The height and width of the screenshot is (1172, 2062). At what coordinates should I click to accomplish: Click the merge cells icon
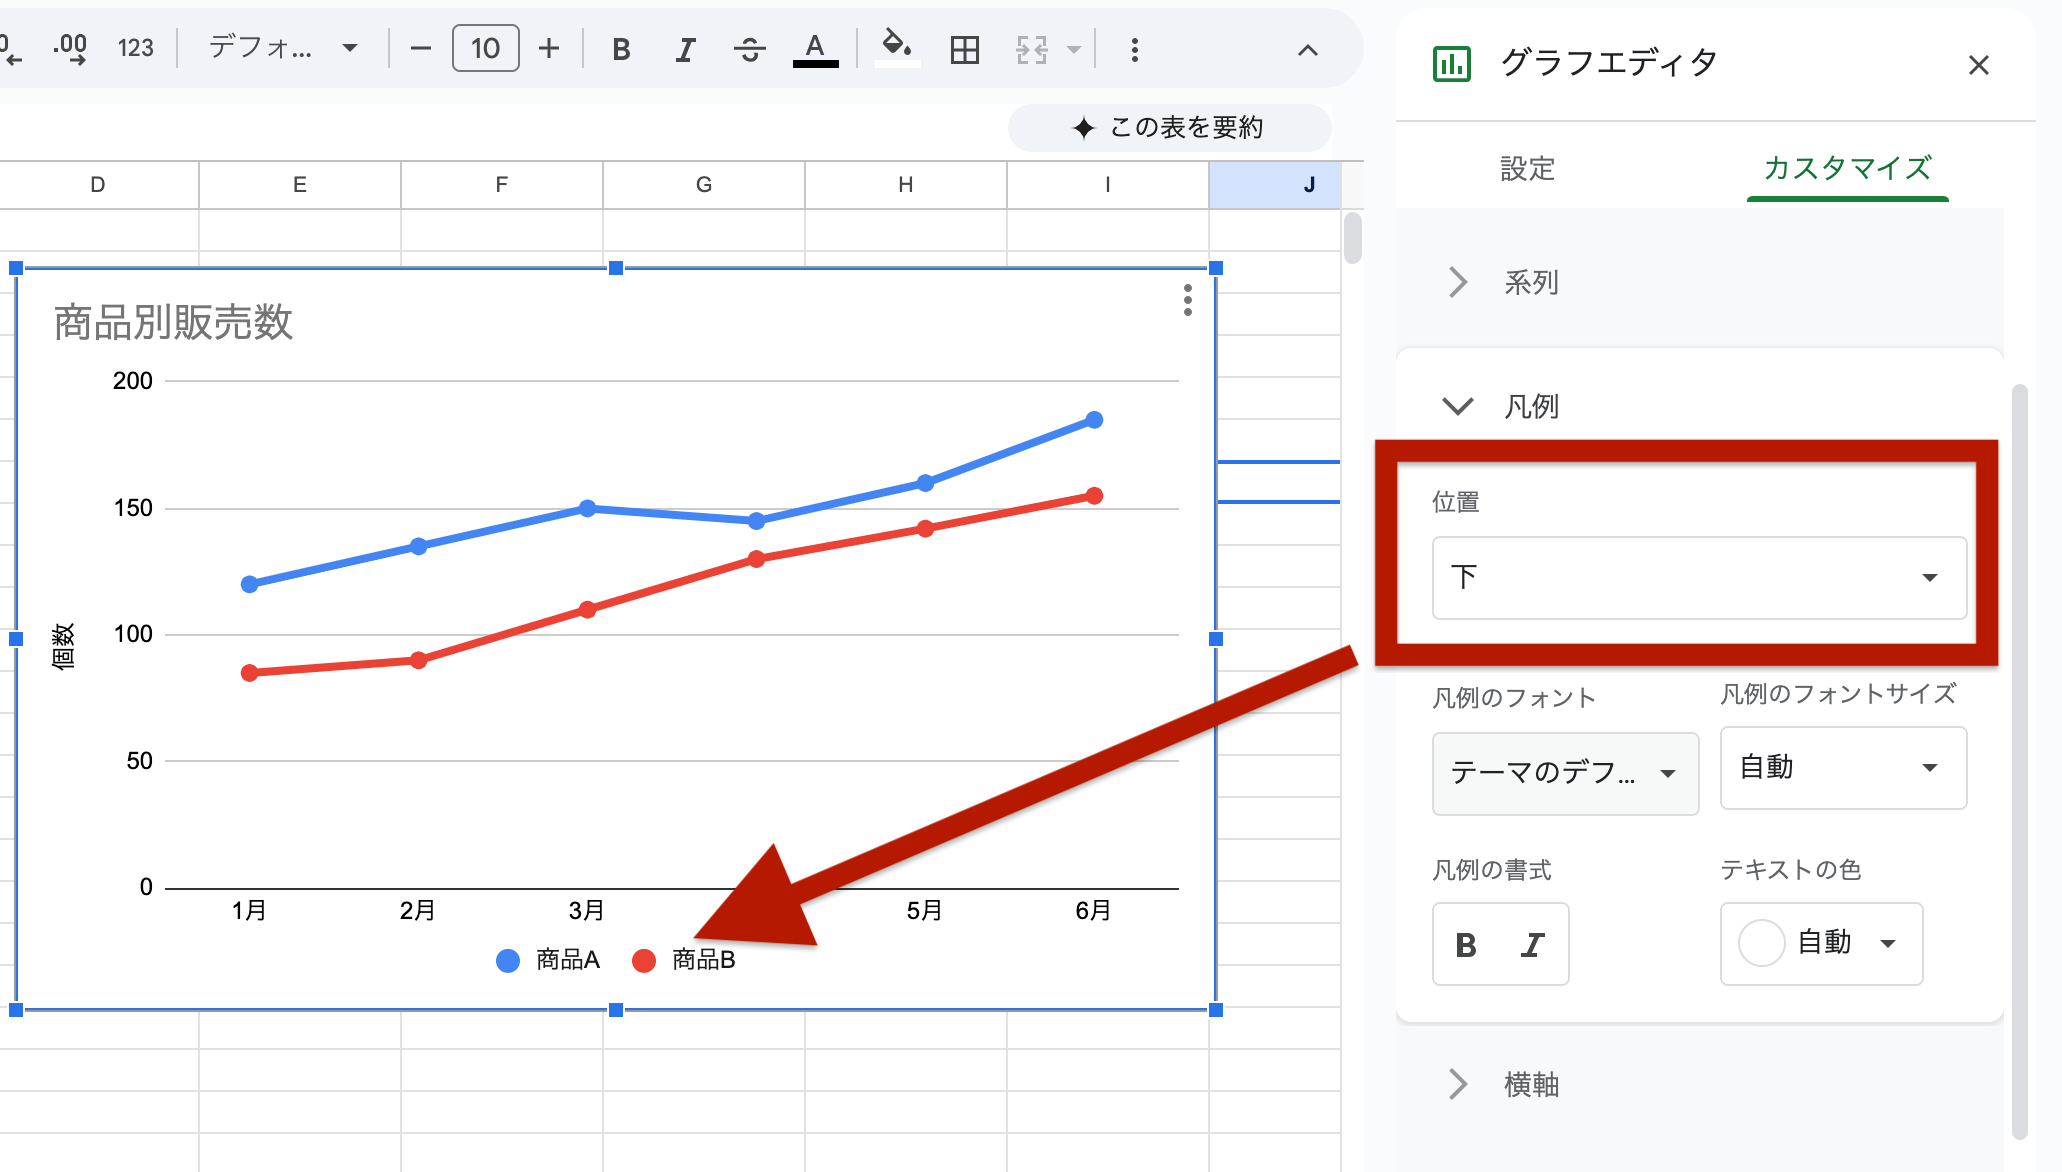click(x=1030, y=49)
